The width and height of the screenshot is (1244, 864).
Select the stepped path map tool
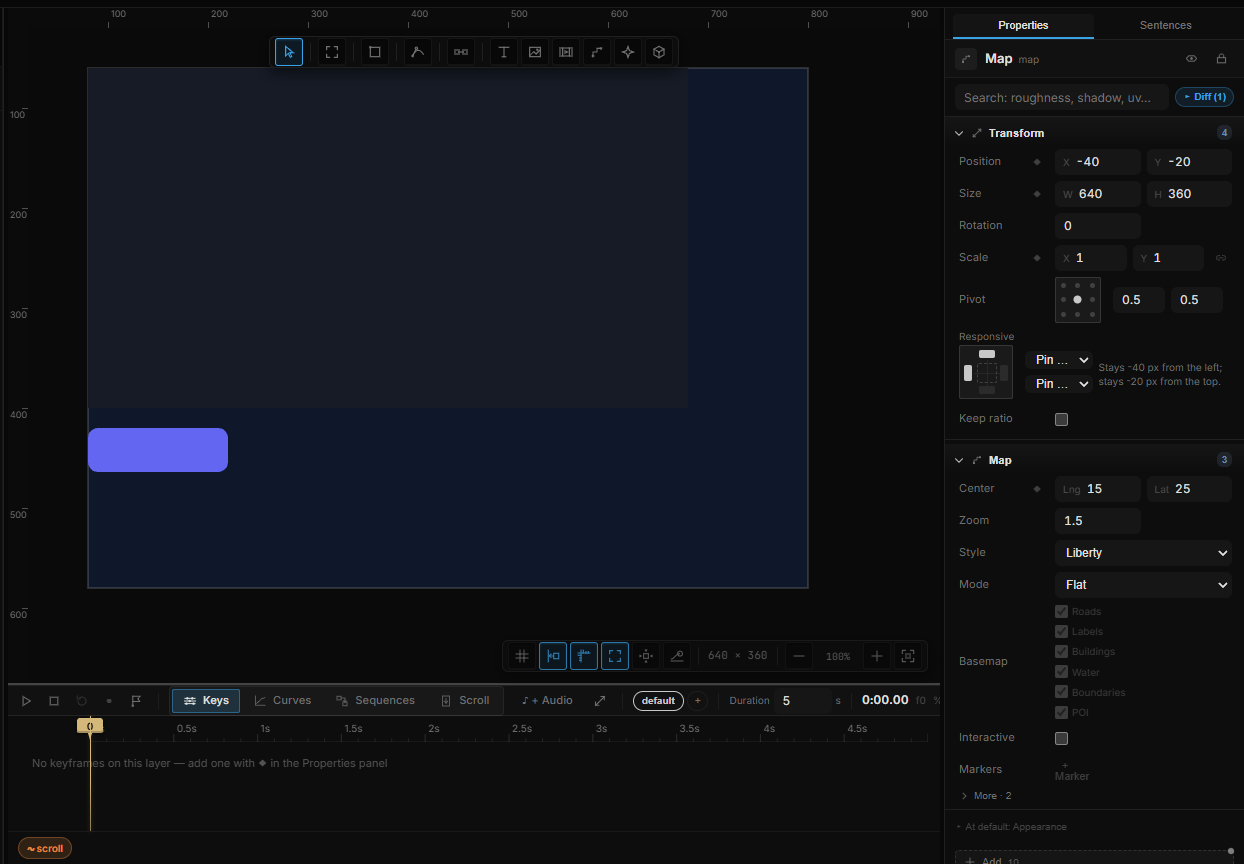coord(597,52)
